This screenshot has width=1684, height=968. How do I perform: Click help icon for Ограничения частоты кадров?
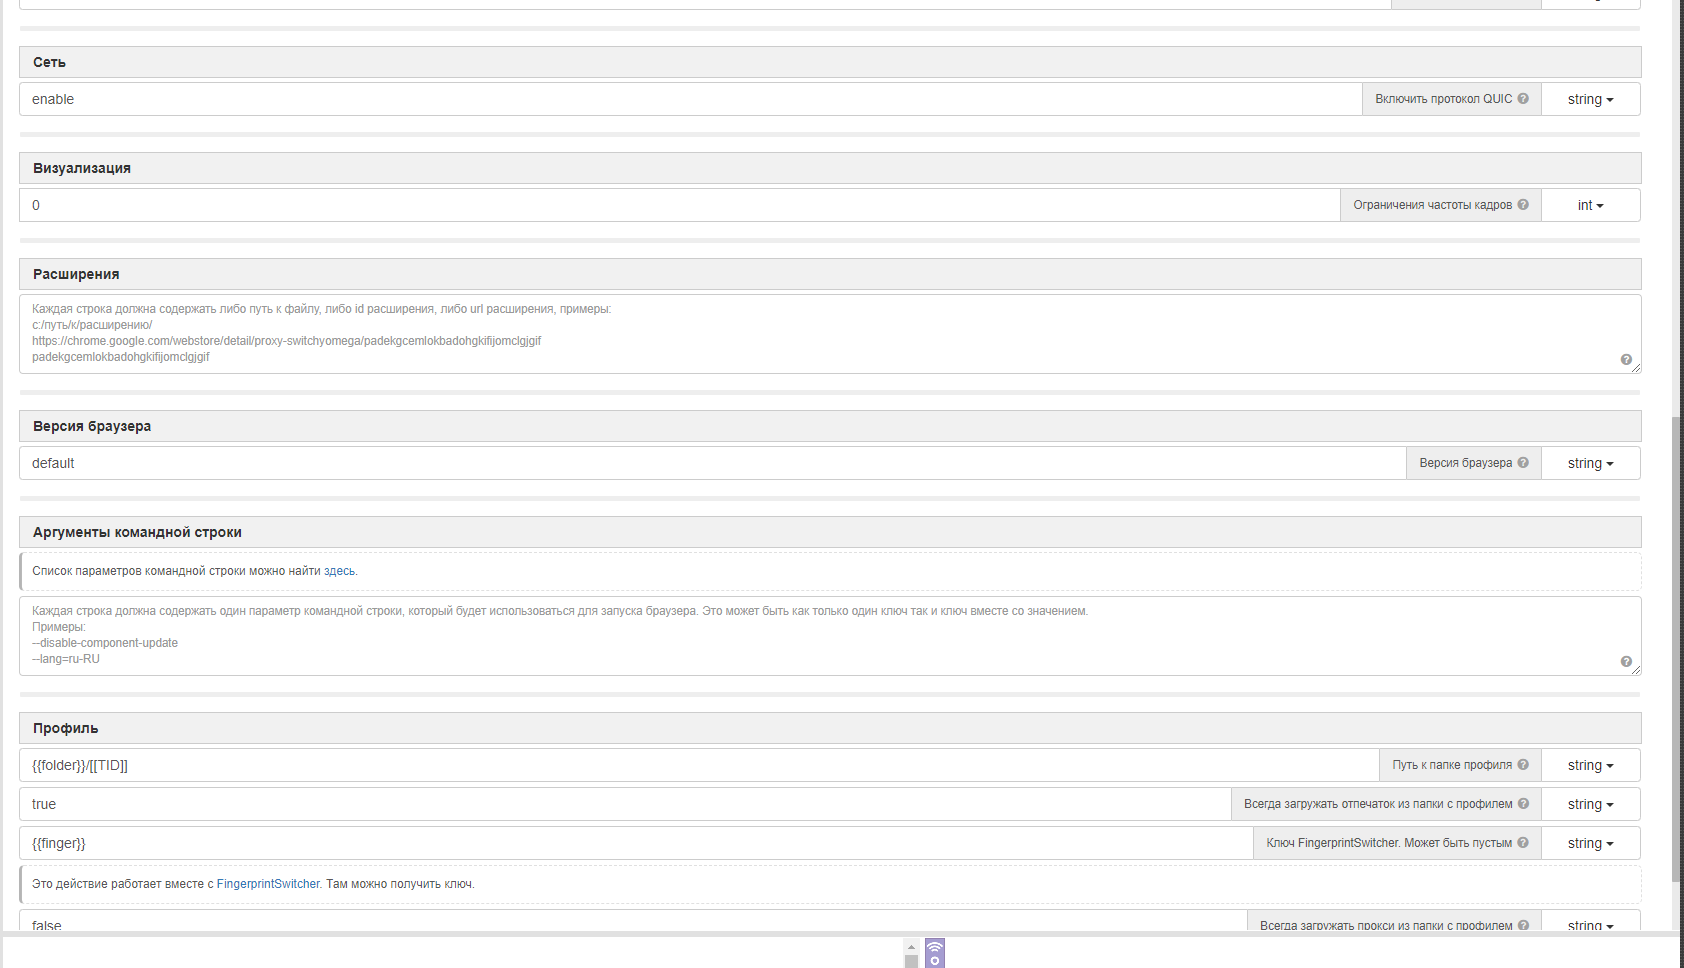point(1523,205)
